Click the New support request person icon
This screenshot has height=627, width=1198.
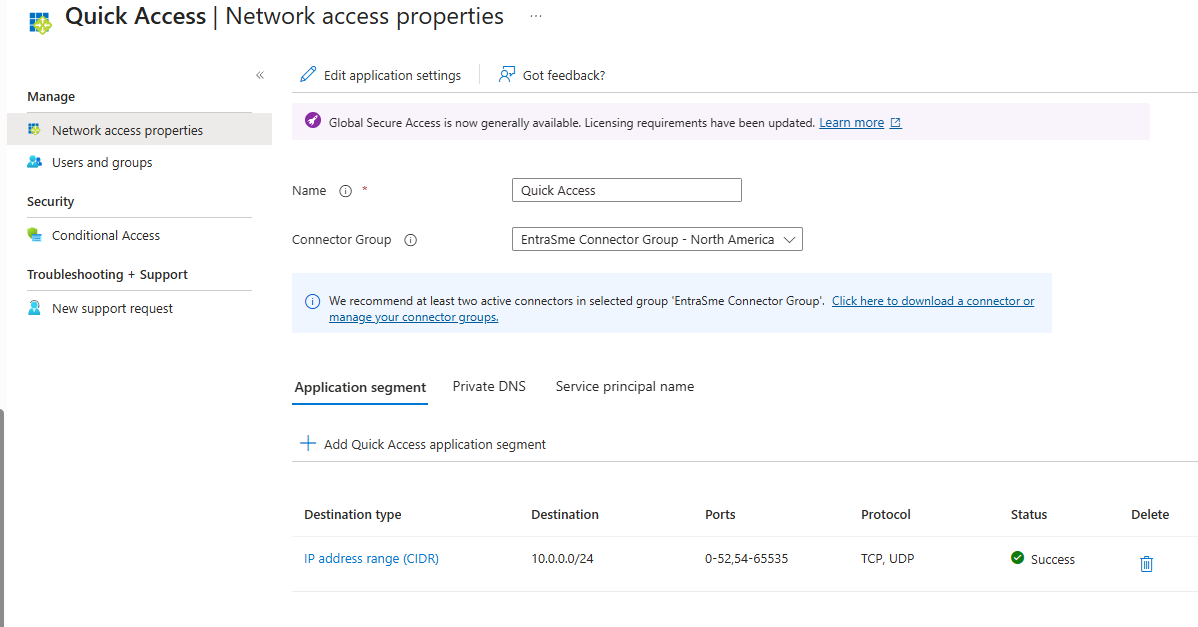34,308
